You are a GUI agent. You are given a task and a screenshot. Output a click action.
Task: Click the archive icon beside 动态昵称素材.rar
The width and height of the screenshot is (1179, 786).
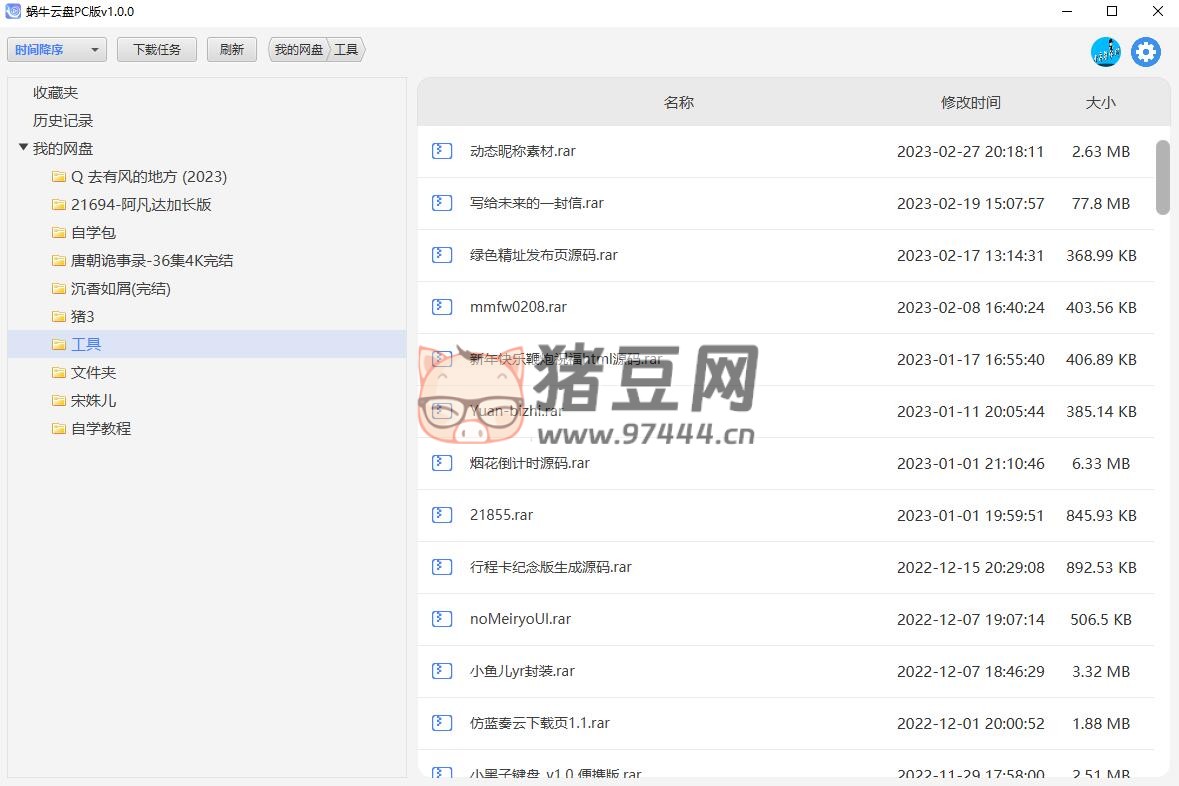point(442,151)
